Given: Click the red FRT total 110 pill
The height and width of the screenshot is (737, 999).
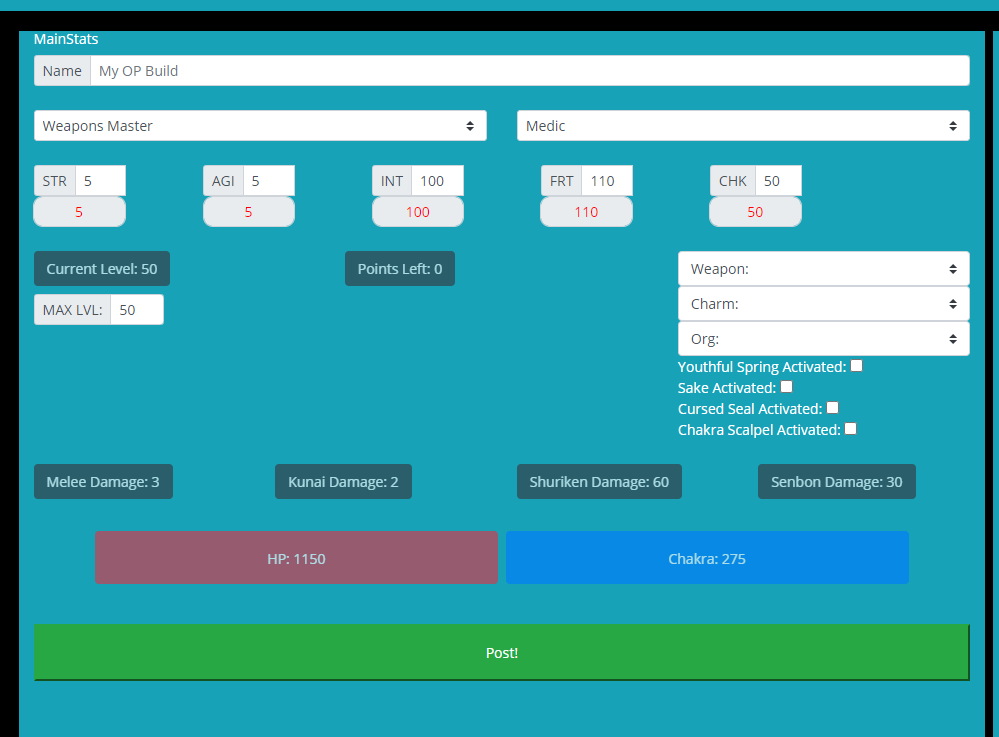Looking at the screenshot, I should click(586, 211).
